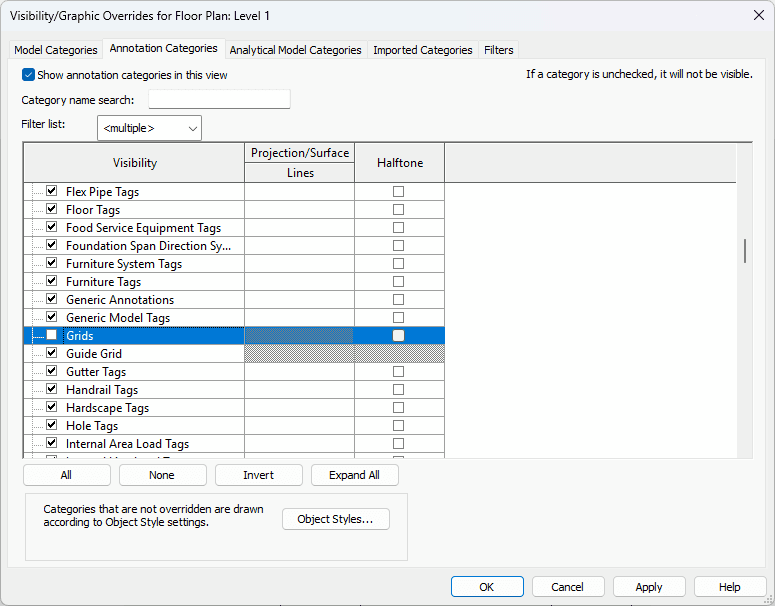Enable Halftone for Gutter Tags
Image resolution: width=775 pixels, height=606 pixels.
[x=398, y=371]
